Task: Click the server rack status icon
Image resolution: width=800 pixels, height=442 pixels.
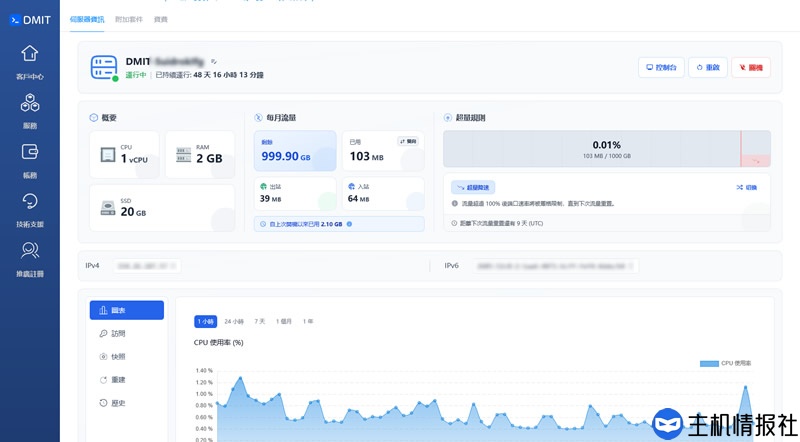Action: pos(104,68)
